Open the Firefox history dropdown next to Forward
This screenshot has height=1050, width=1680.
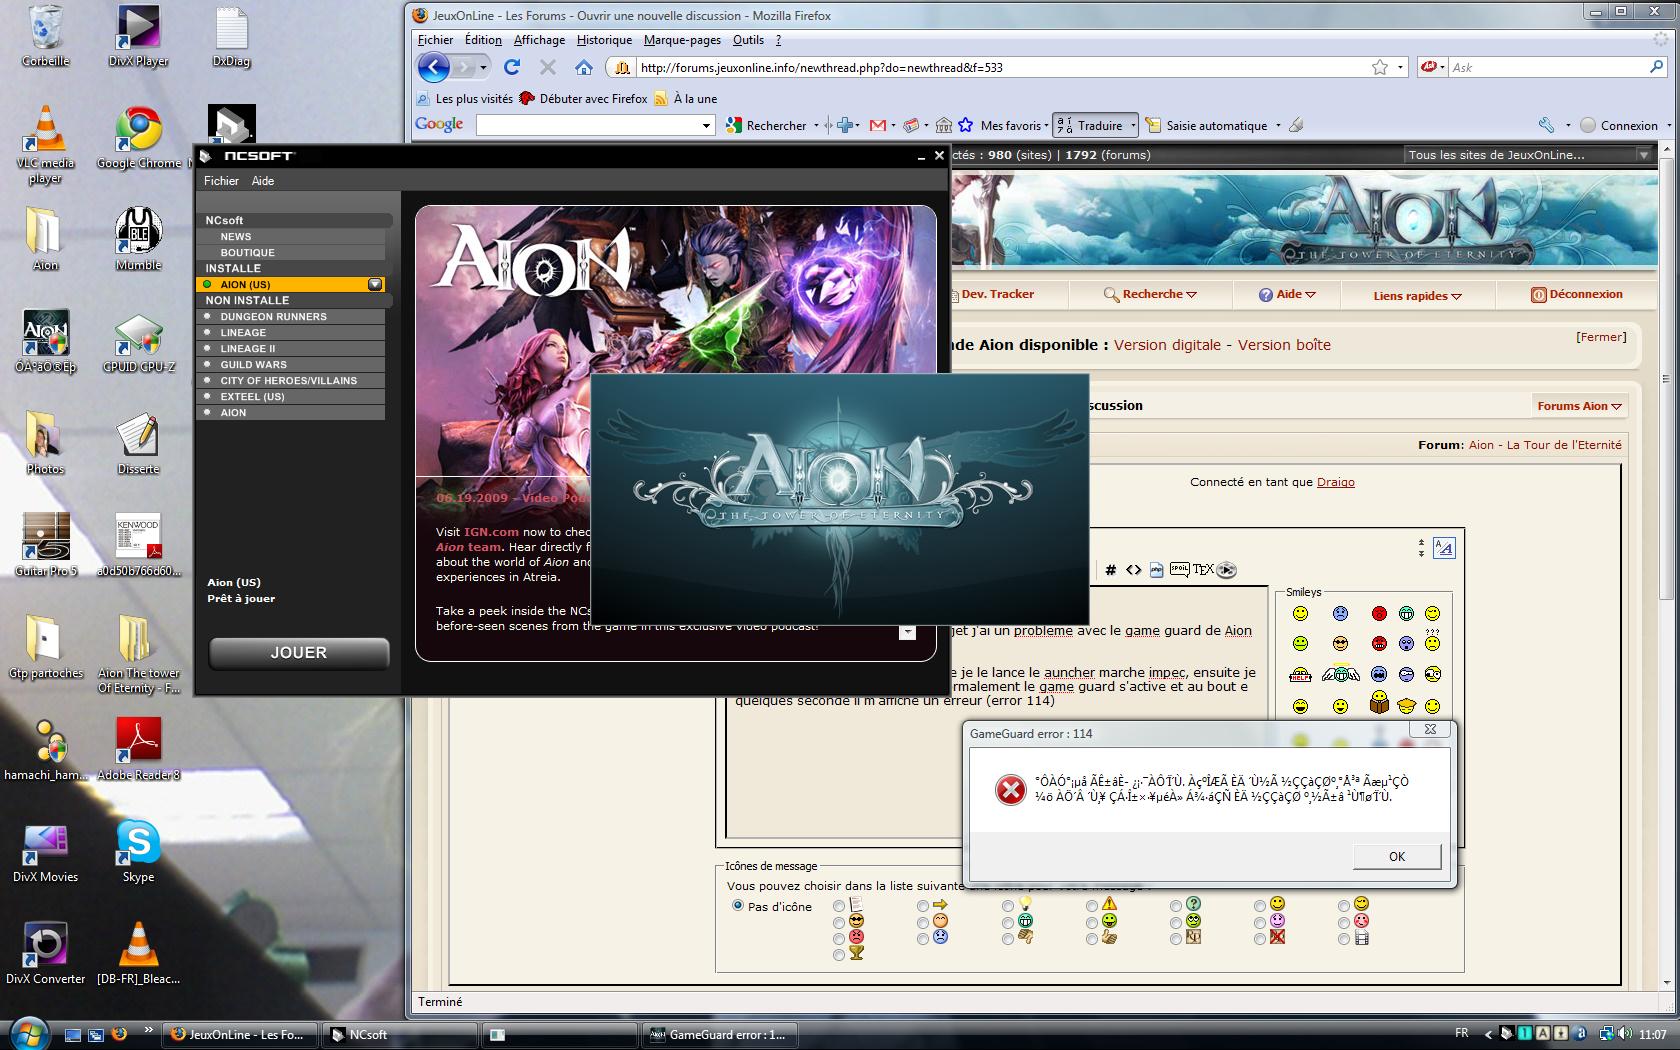tap(483, 67)
